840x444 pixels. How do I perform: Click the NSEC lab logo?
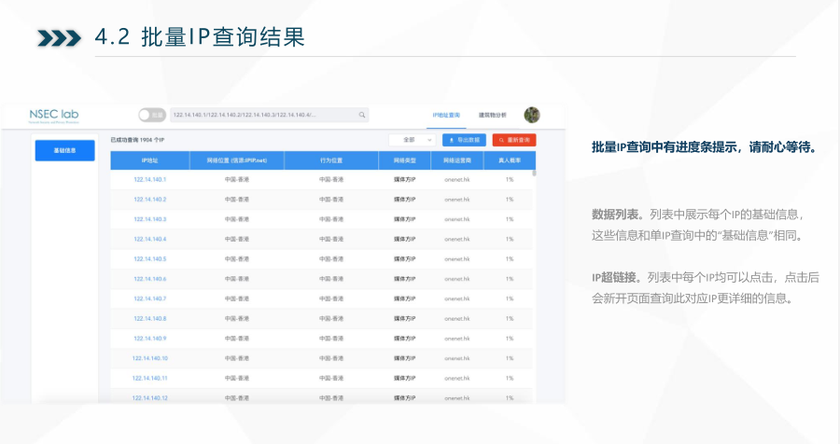pyautogui.click(x=54, y=115)
